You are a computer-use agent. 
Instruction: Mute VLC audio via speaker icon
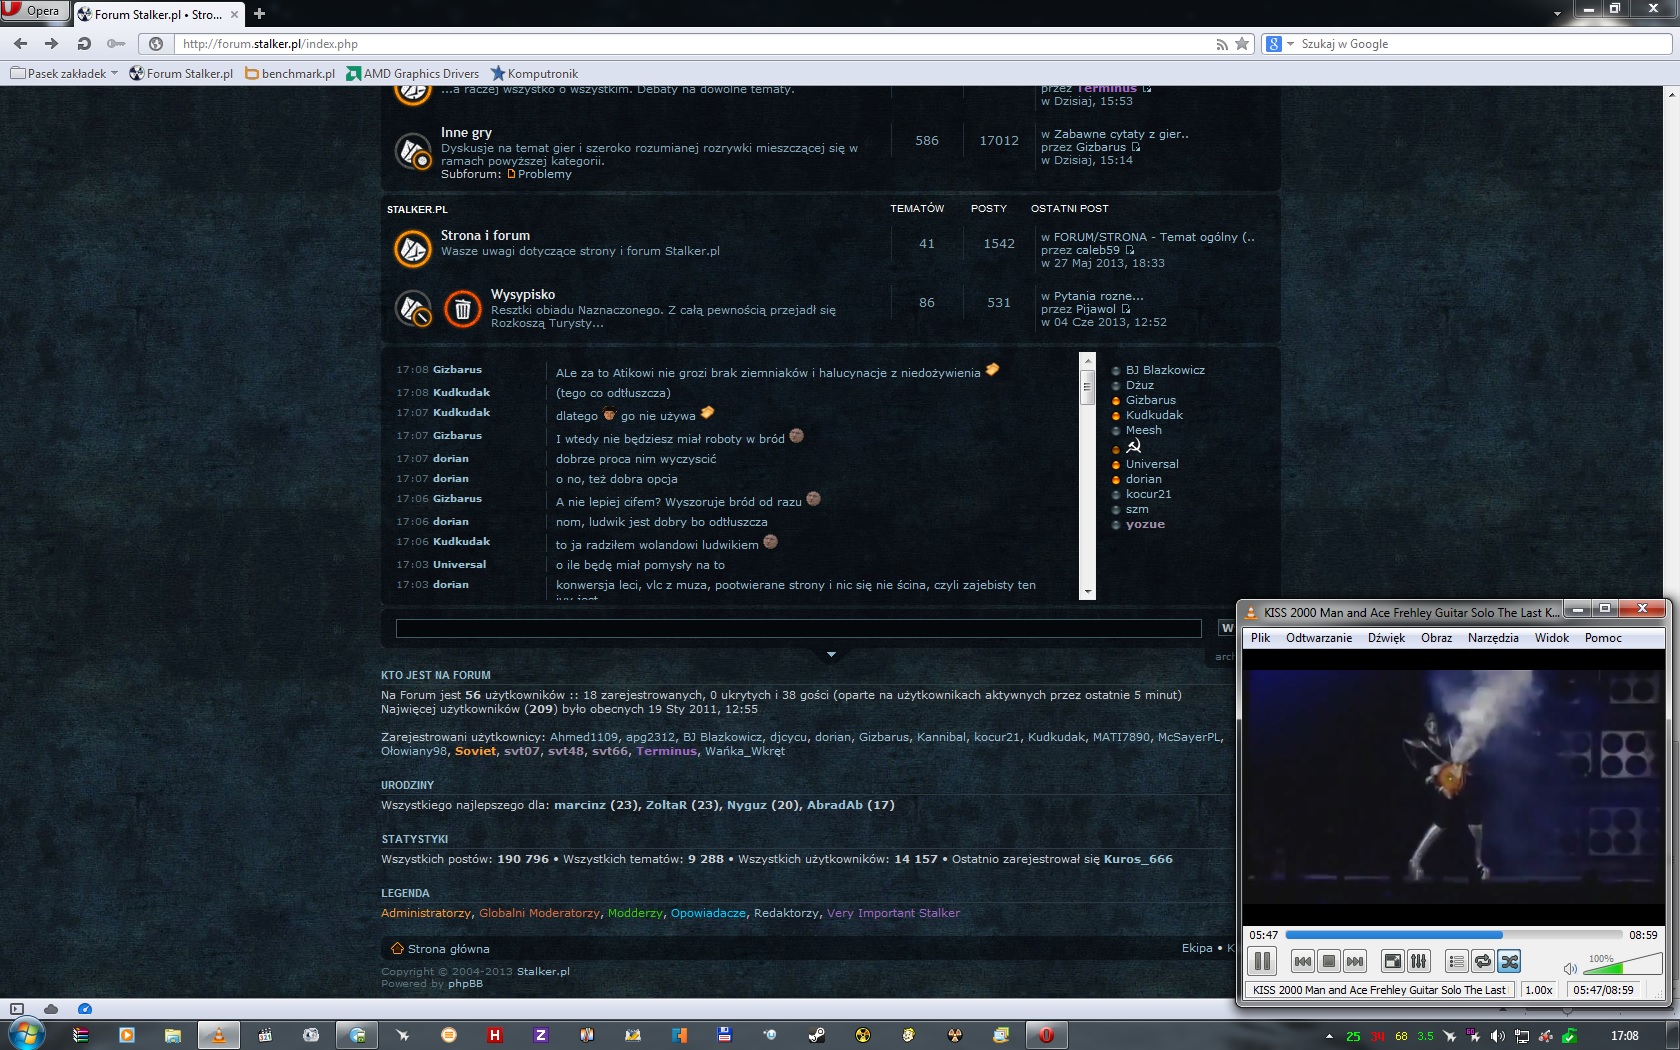[1570, 968]
